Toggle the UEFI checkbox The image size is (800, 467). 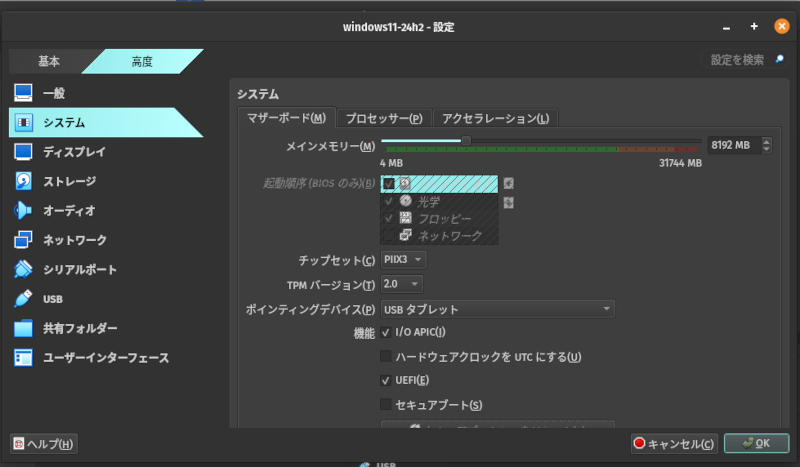(x=386, y=381)
